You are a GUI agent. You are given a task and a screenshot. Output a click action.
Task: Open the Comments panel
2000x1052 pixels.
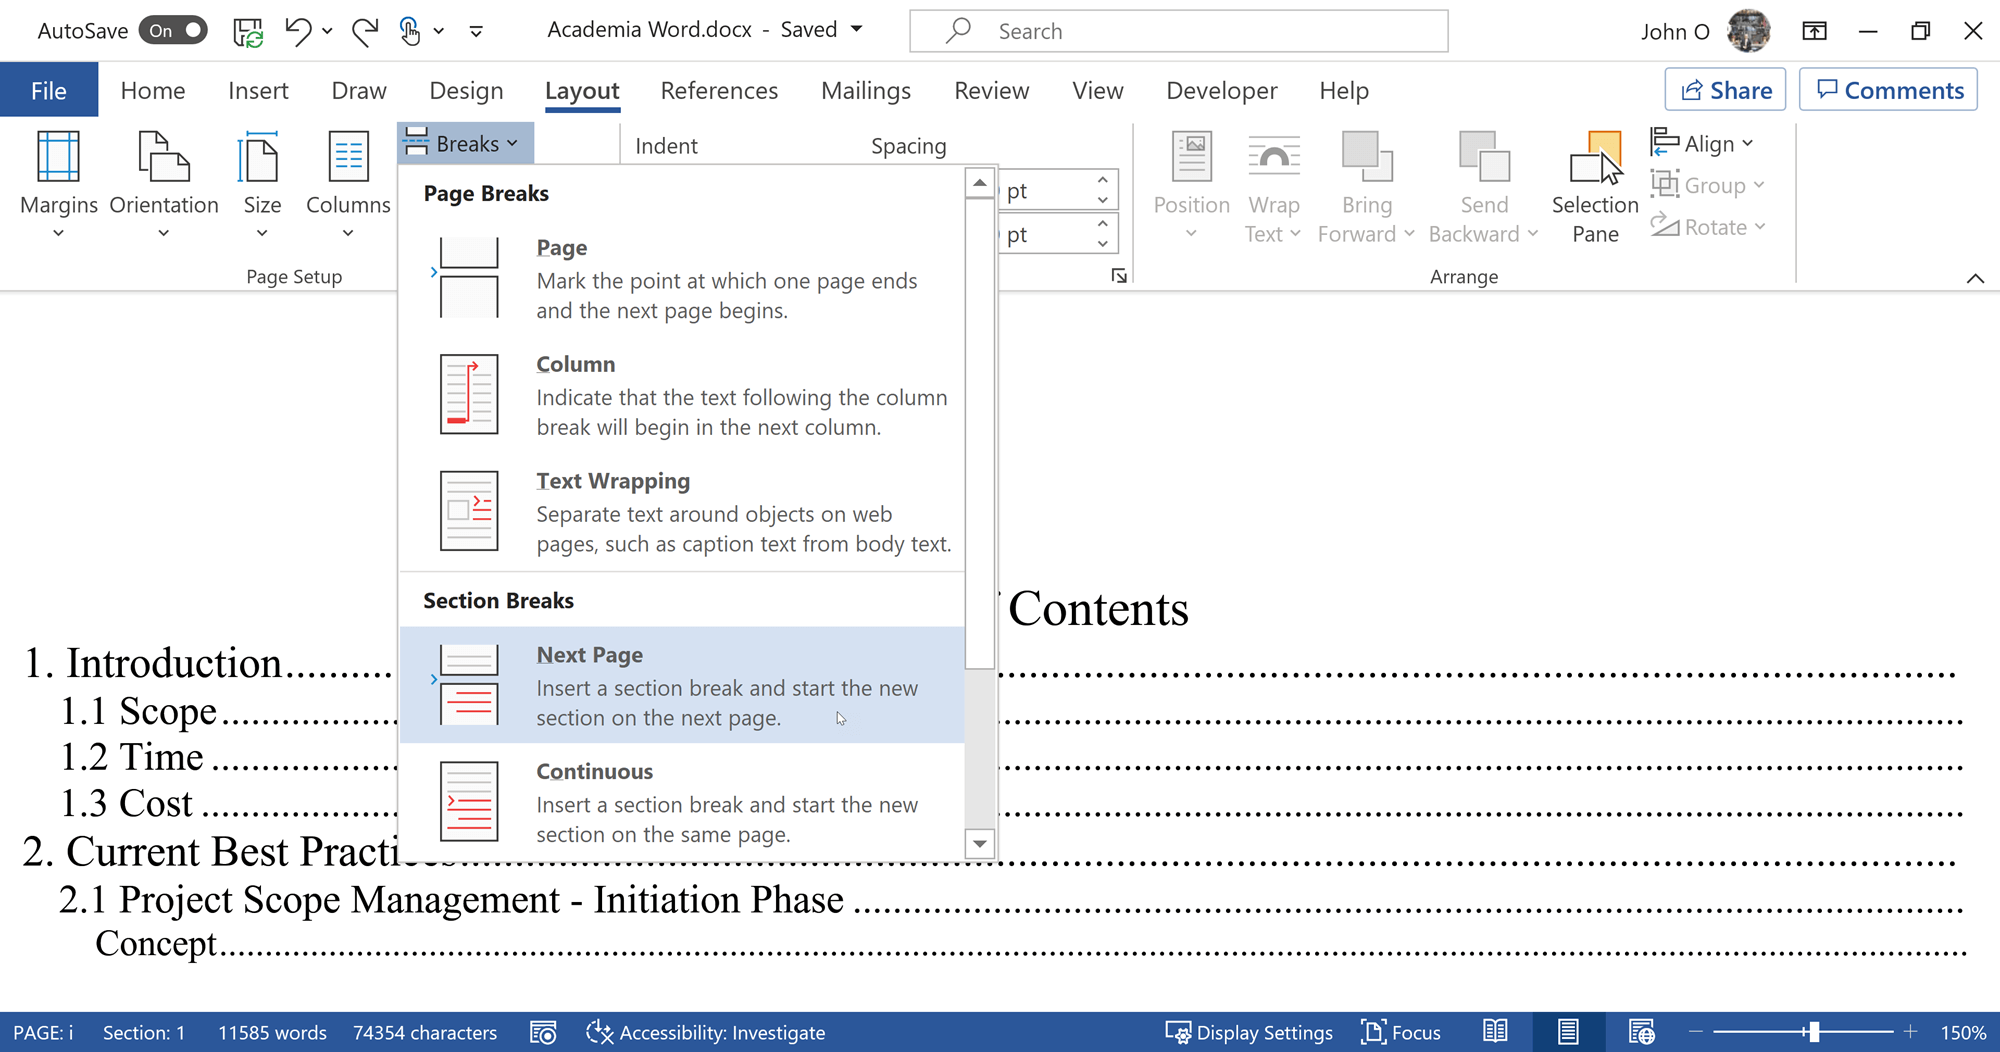click(1887, 89)
